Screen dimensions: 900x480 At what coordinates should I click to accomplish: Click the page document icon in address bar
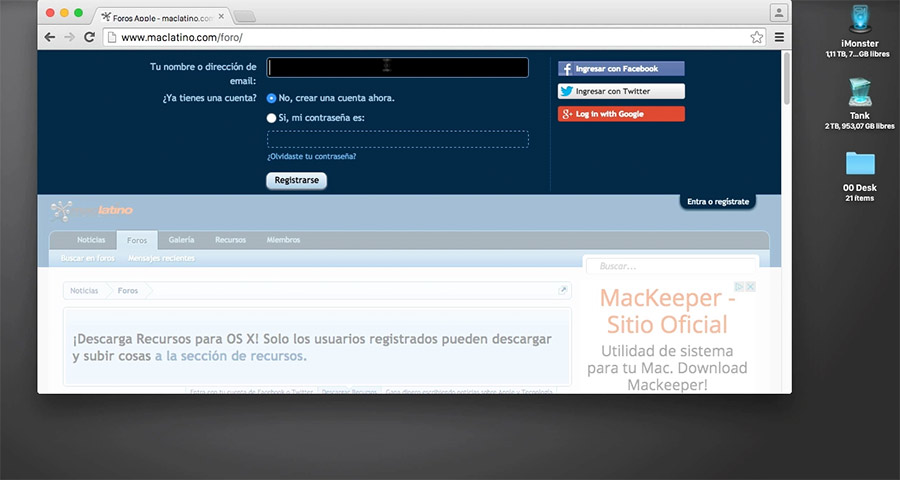(x=112, y=37)
